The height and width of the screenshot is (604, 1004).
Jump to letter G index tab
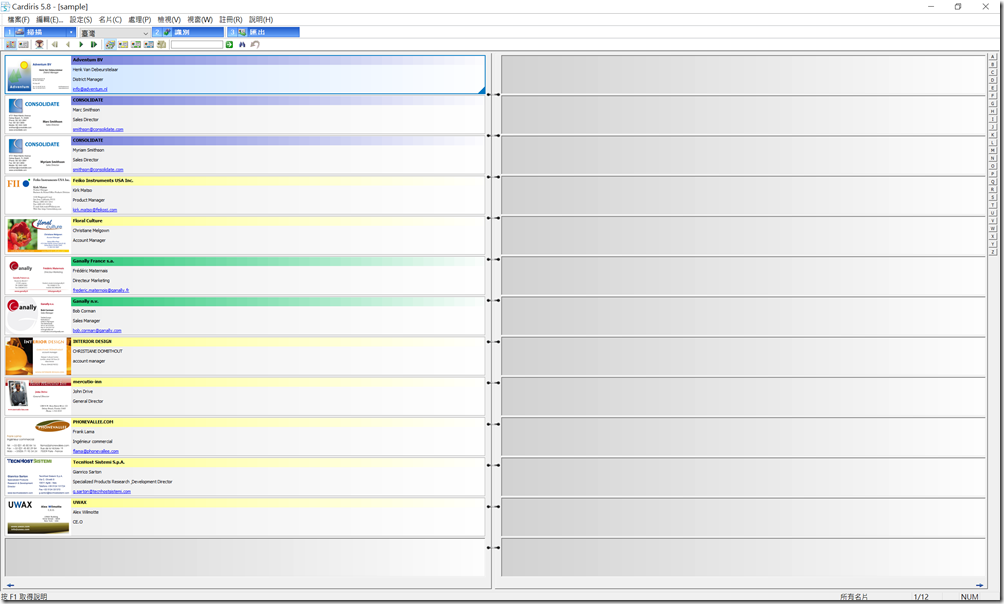click(x=993, y=103)
